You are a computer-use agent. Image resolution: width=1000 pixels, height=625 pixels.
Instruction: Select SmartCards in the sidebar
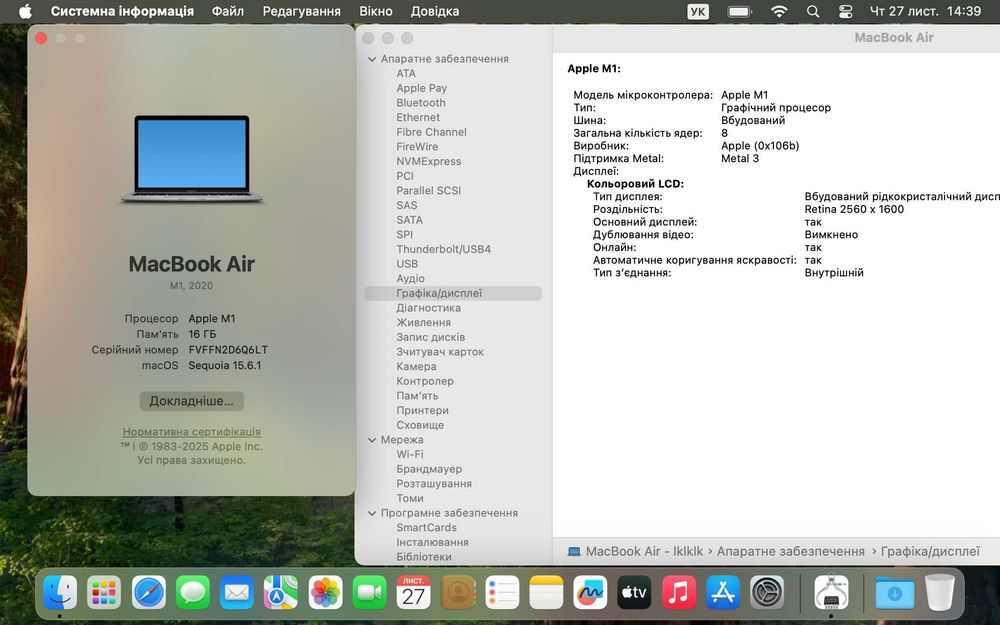tap(426, 528)
